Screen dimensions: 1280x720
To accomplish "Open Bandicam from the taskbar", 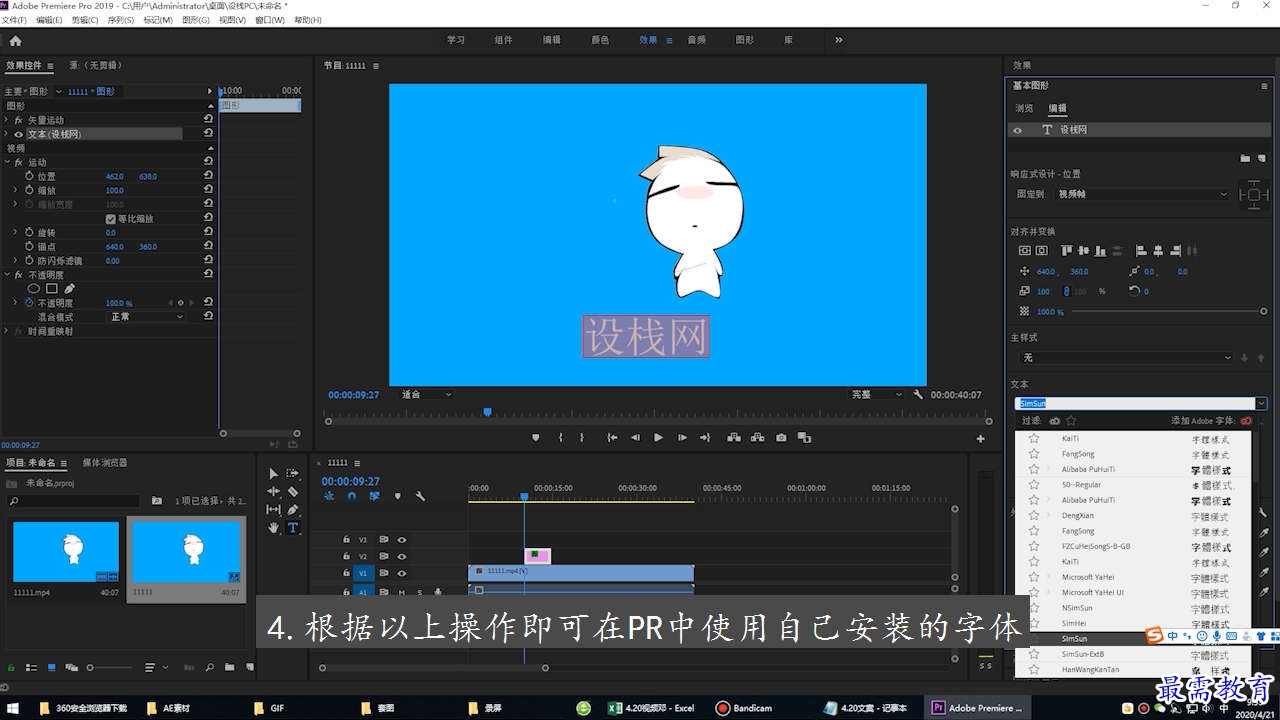I will [x=744, y=708].
